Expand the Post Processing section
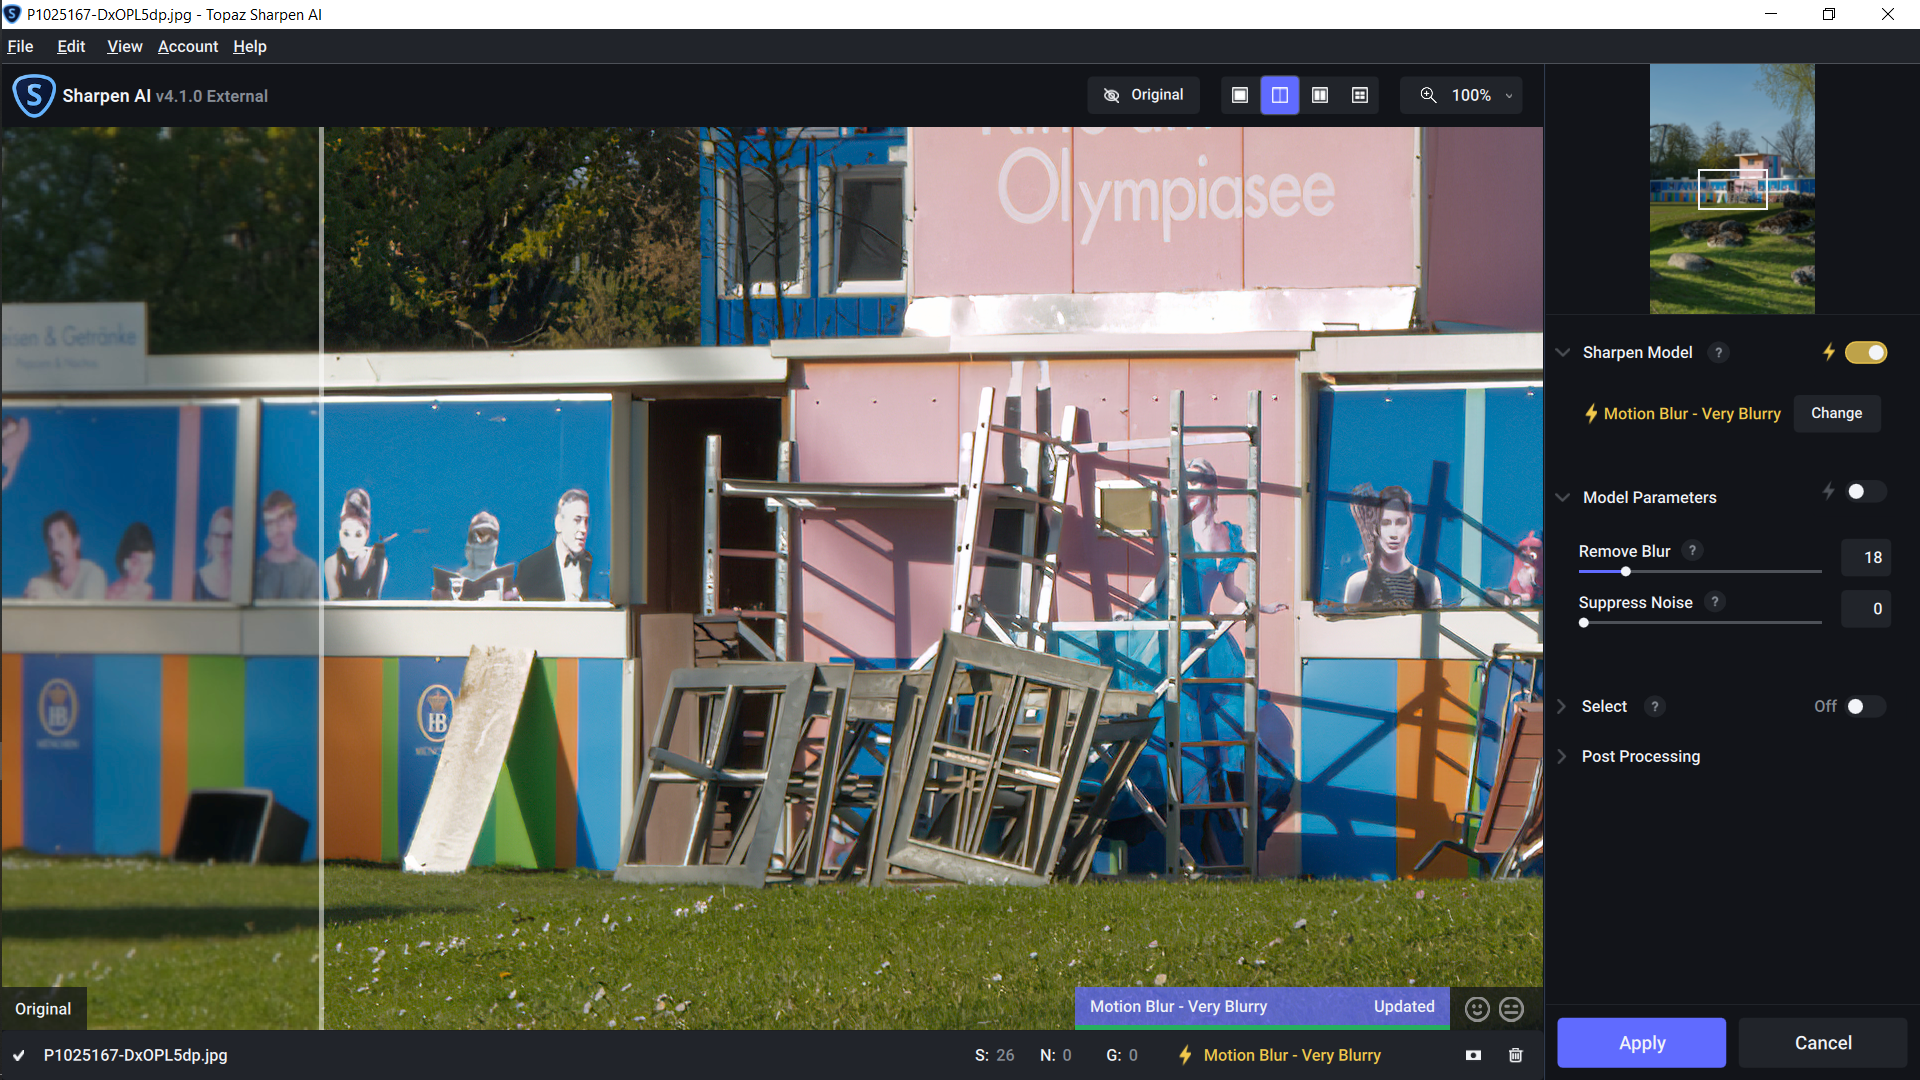1920x1080 pixels. [x=1640, y=756]
